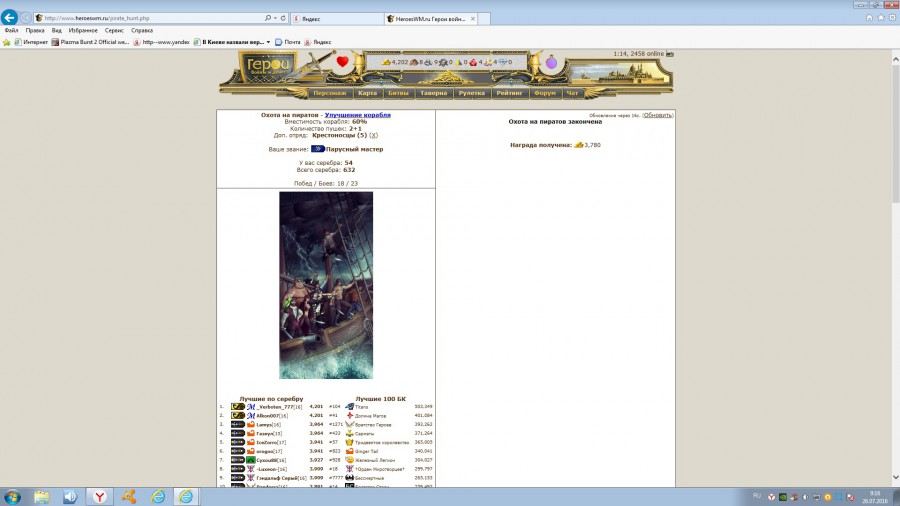The image size is (900, 506).
Task: Click the ore resource icon
Action: click(x=428, y=62)
